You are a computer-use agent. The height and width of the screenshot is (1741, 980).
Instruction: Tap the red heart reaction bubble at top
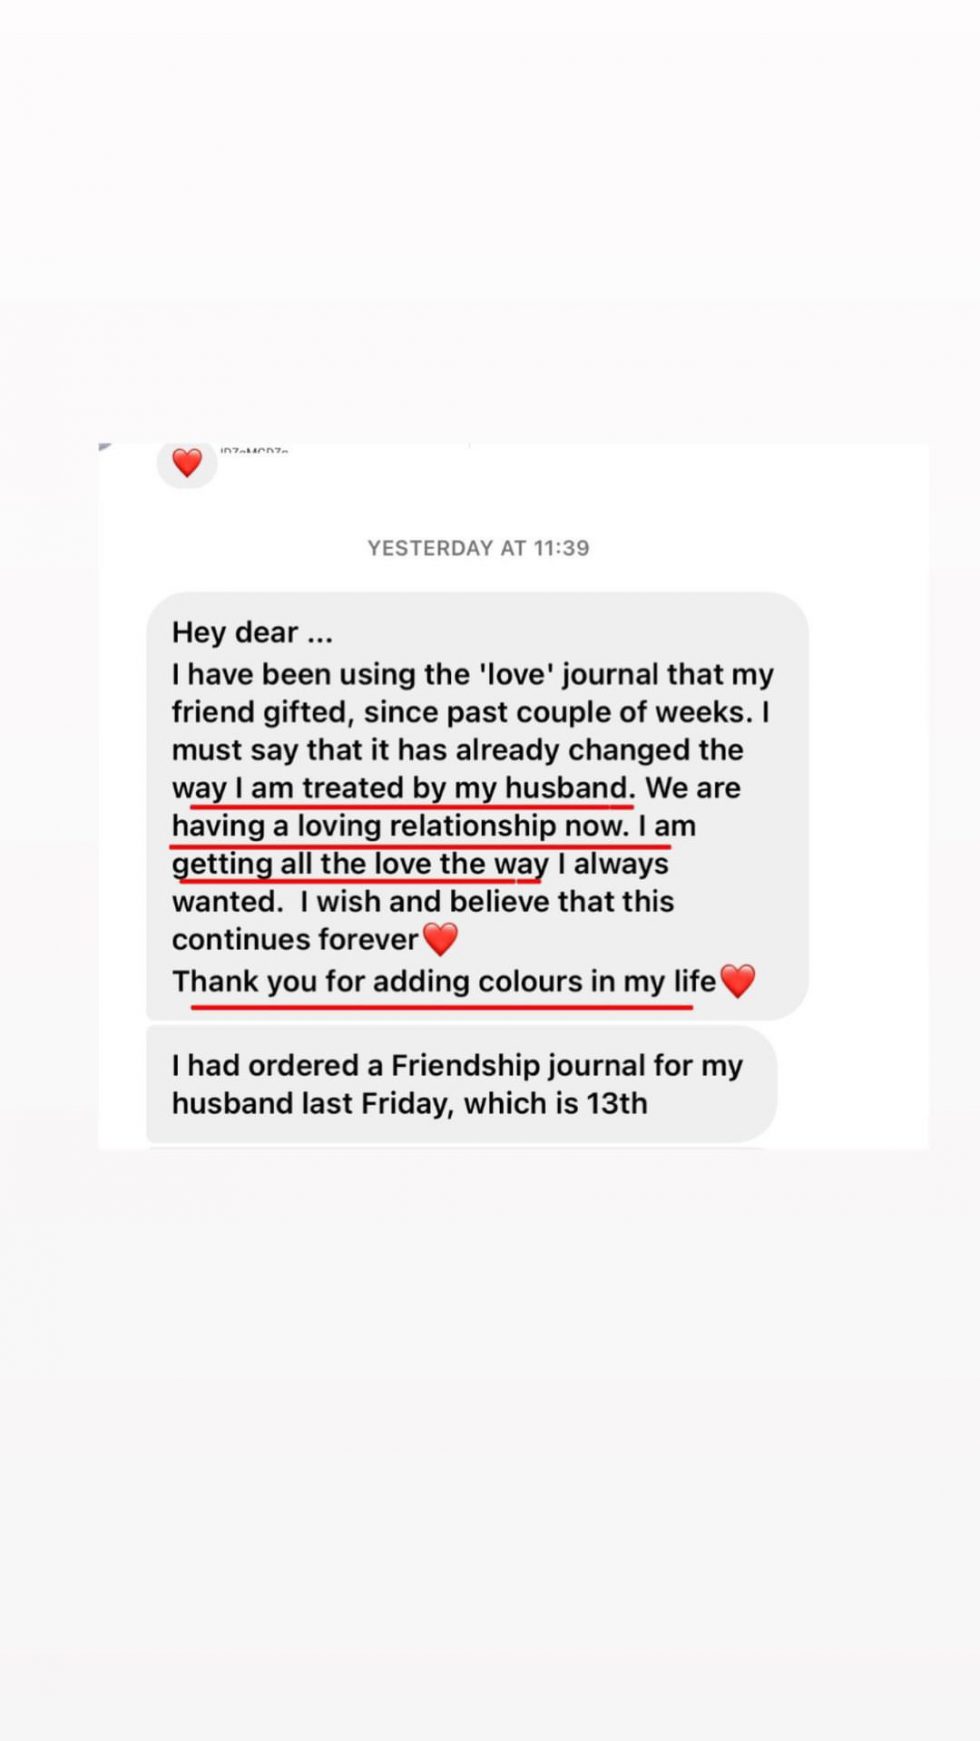pyautogui.click(x=187, y=463)
